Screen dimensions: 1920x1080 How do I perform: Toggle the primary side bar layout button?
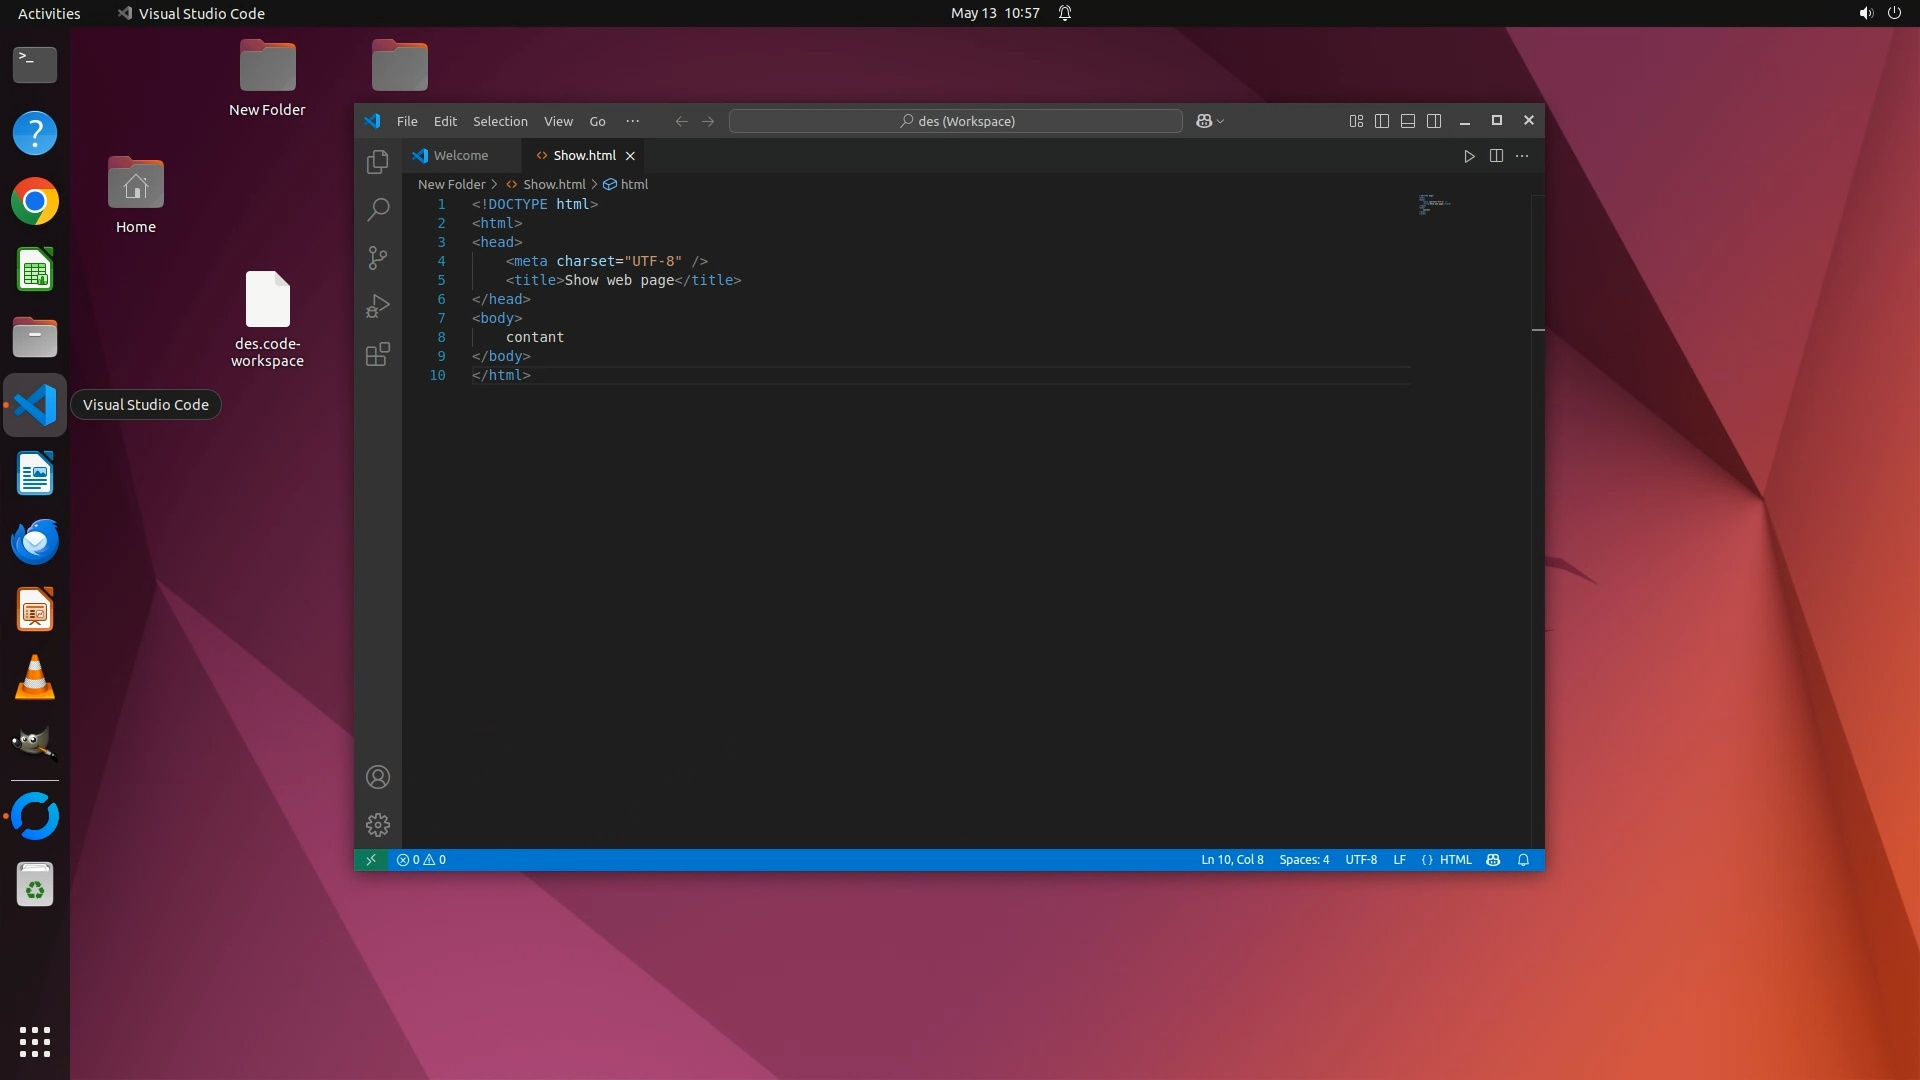point(1382,121)
